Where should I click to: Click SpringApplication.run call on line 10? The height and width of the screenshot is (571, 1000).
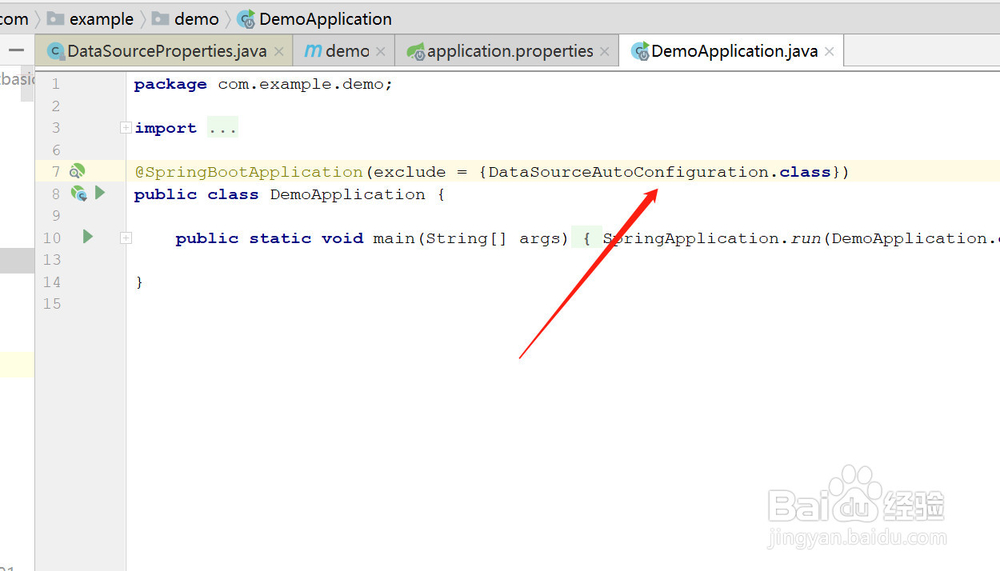coord(712,239)
